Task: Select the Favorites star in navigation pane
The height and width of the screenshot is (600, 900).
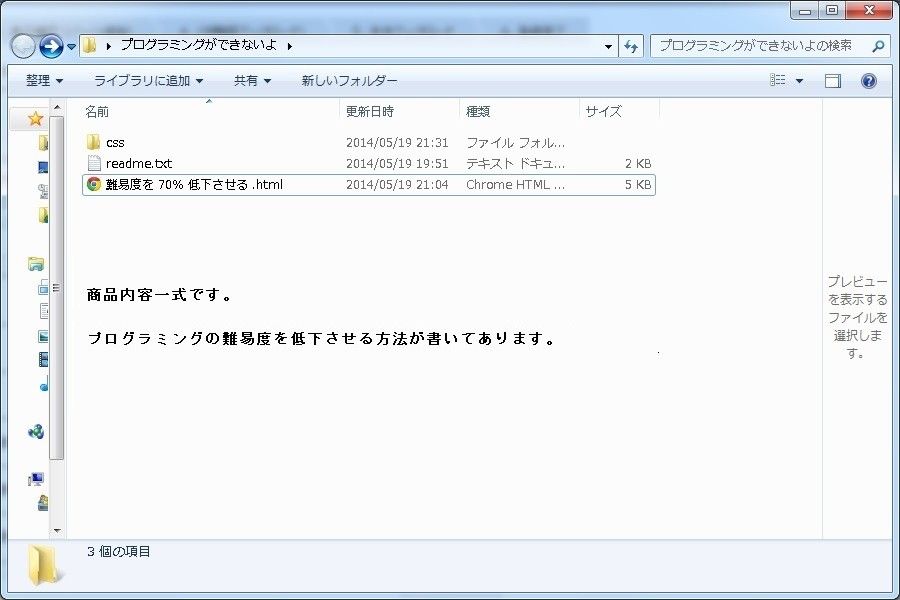Action: tap(36, 118)
